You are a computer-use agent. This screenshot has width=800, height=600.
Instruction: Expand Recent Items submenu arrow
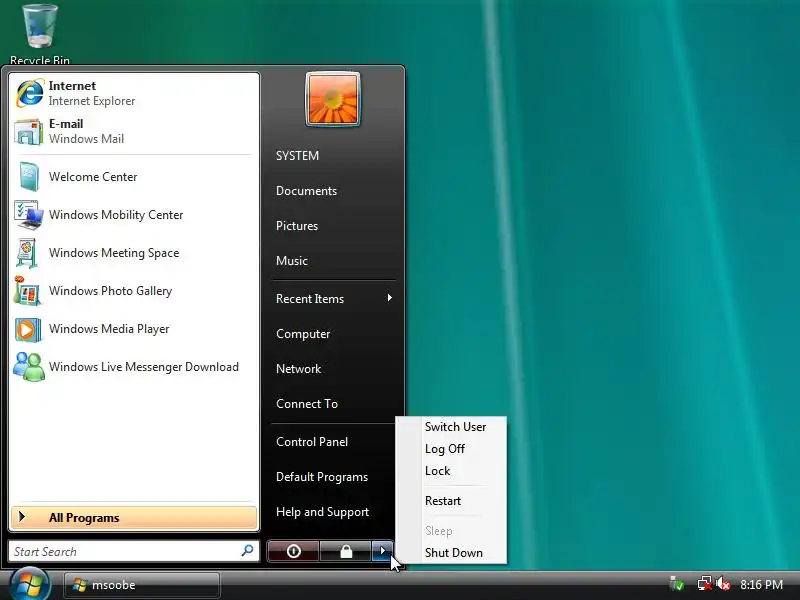(390, 298)
